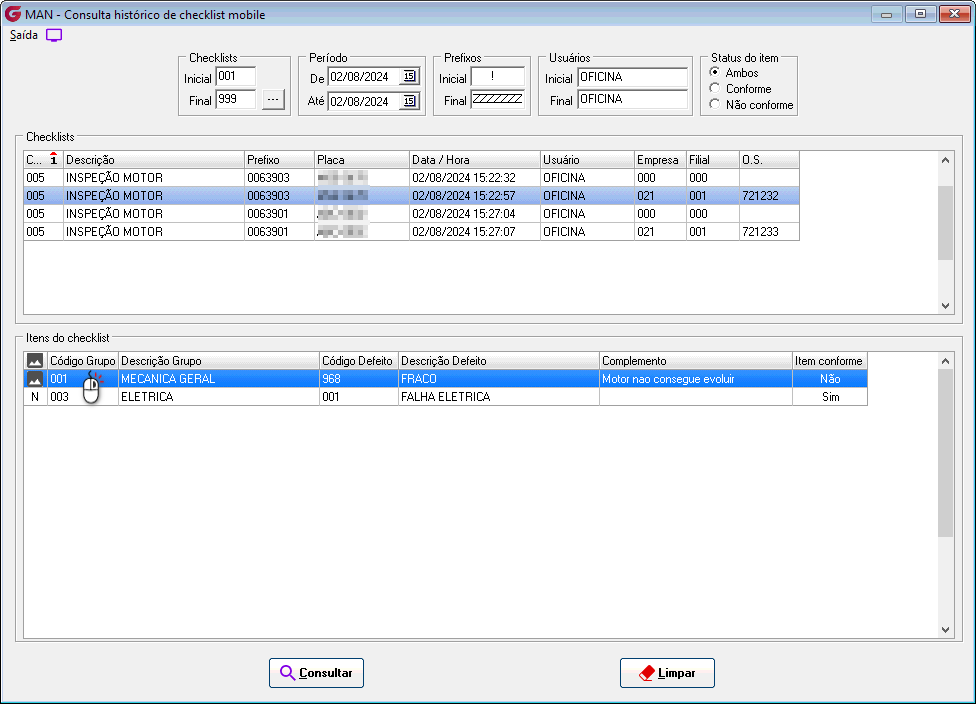The height and width of the screenshot is (704, 976).
Task: Click the Código Grupo column header
Action: pos(83,361)
